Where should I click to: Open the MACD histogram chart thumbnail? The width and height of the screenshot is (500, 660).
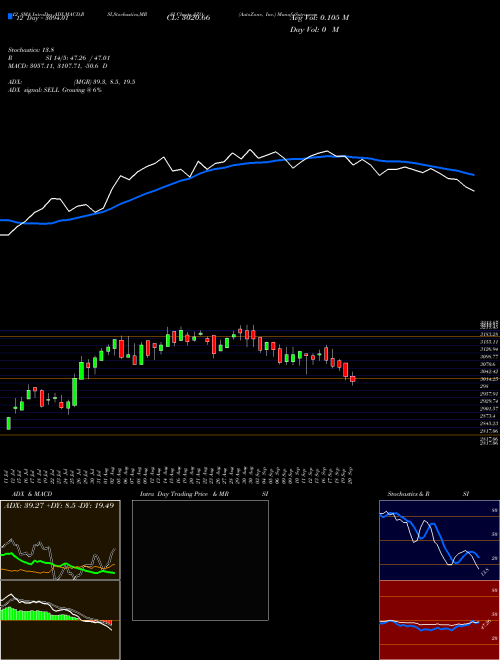tap(60, 620)
